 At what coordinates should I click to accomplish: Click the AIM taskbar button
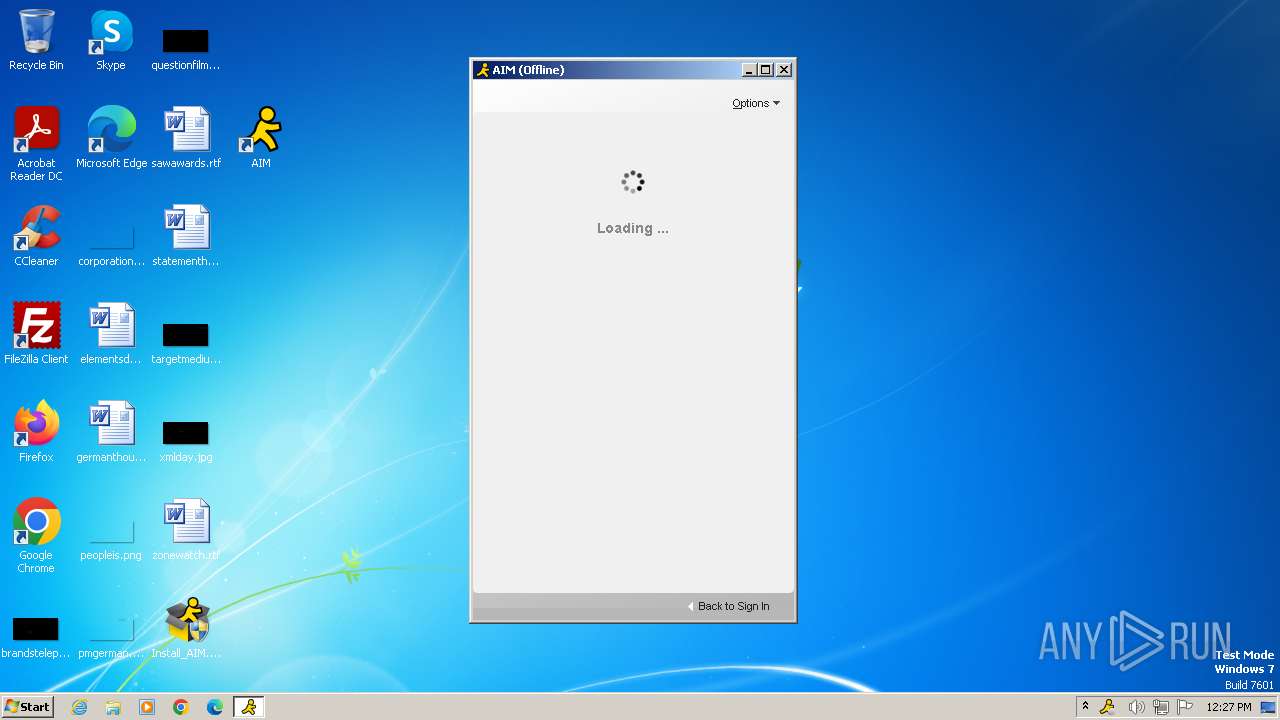pyautogui.click(x=249, y=707)
